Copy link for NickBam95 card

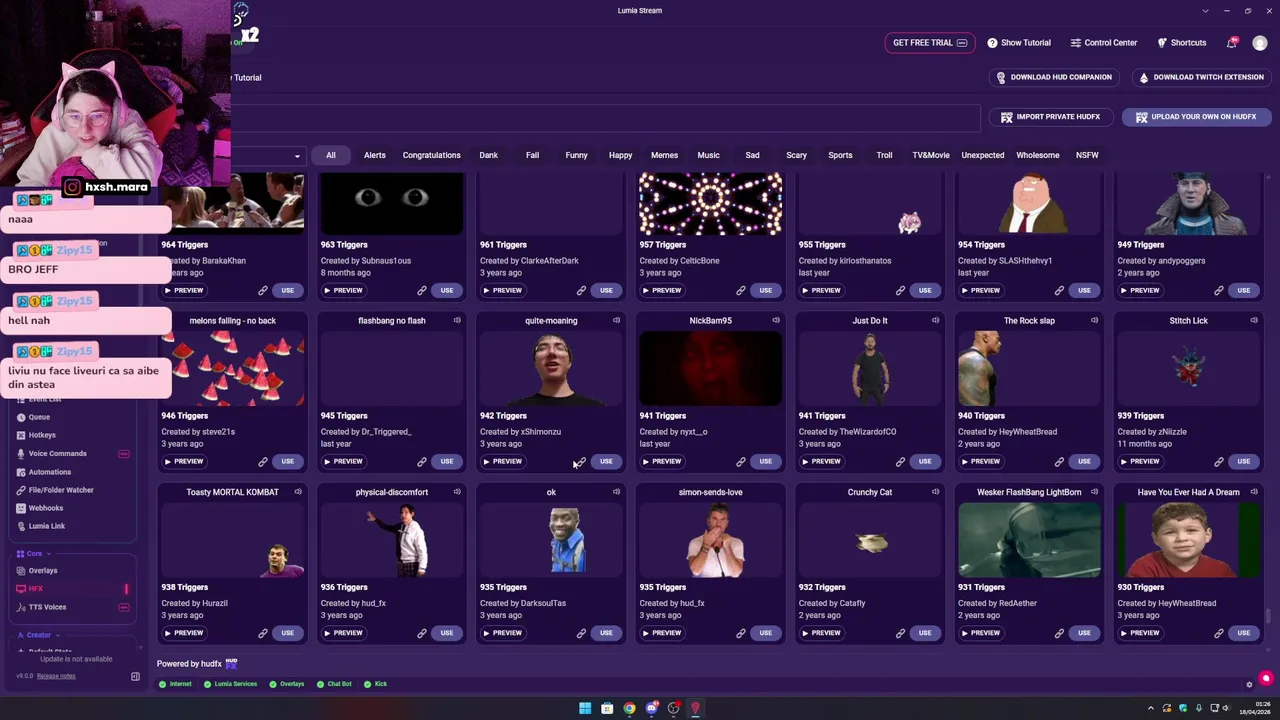pos(741,462)
